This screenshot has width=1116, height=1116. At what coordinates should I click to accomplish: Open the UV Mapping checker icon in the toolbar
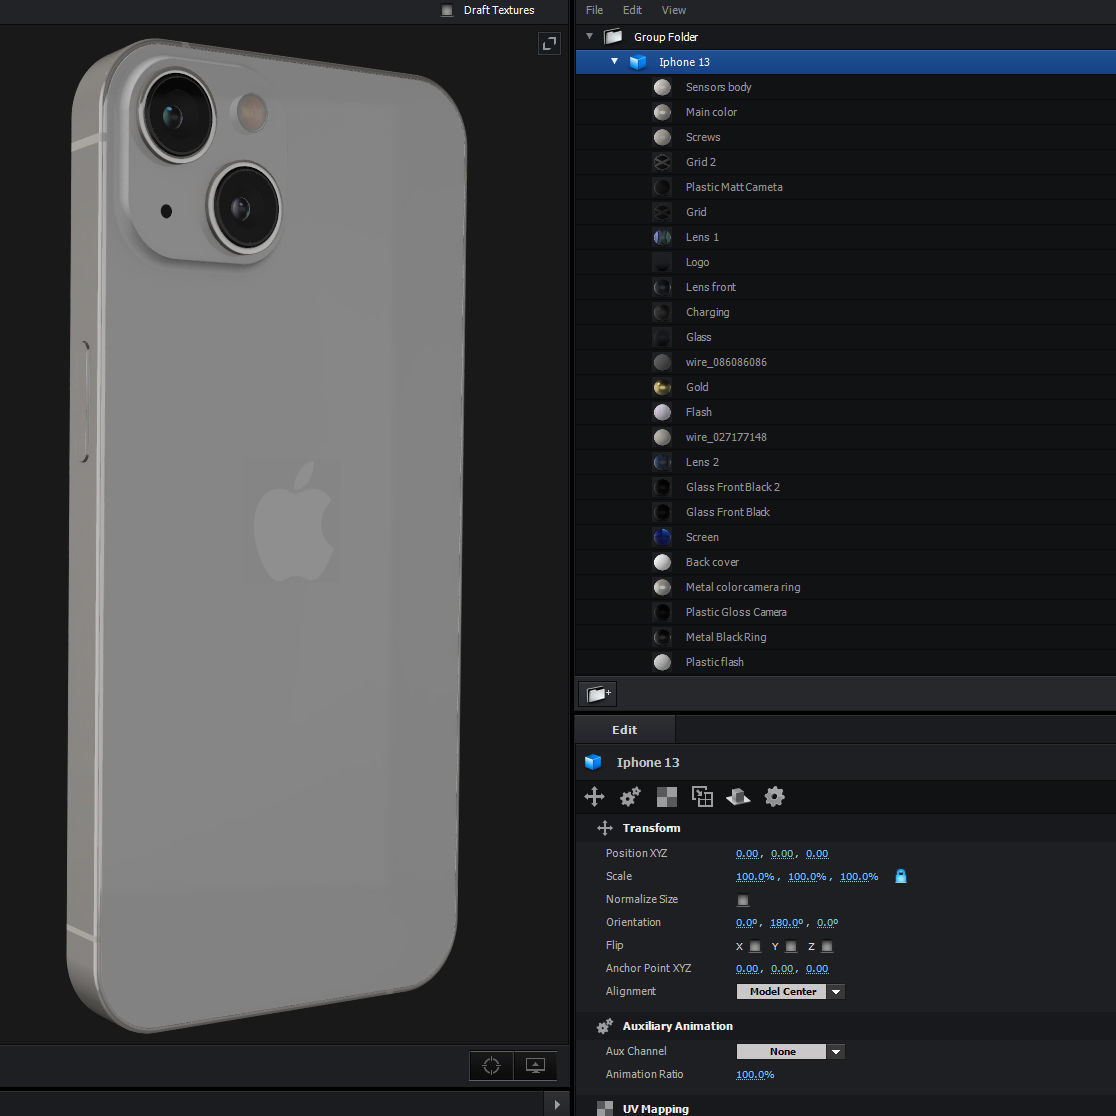pos(666,796)
